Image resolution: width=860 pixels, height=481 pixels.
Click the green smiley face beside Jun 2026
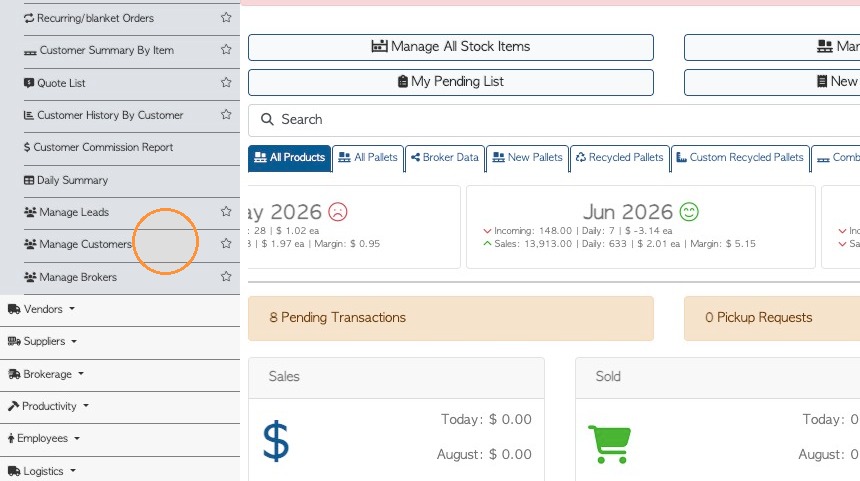(689, 212)
